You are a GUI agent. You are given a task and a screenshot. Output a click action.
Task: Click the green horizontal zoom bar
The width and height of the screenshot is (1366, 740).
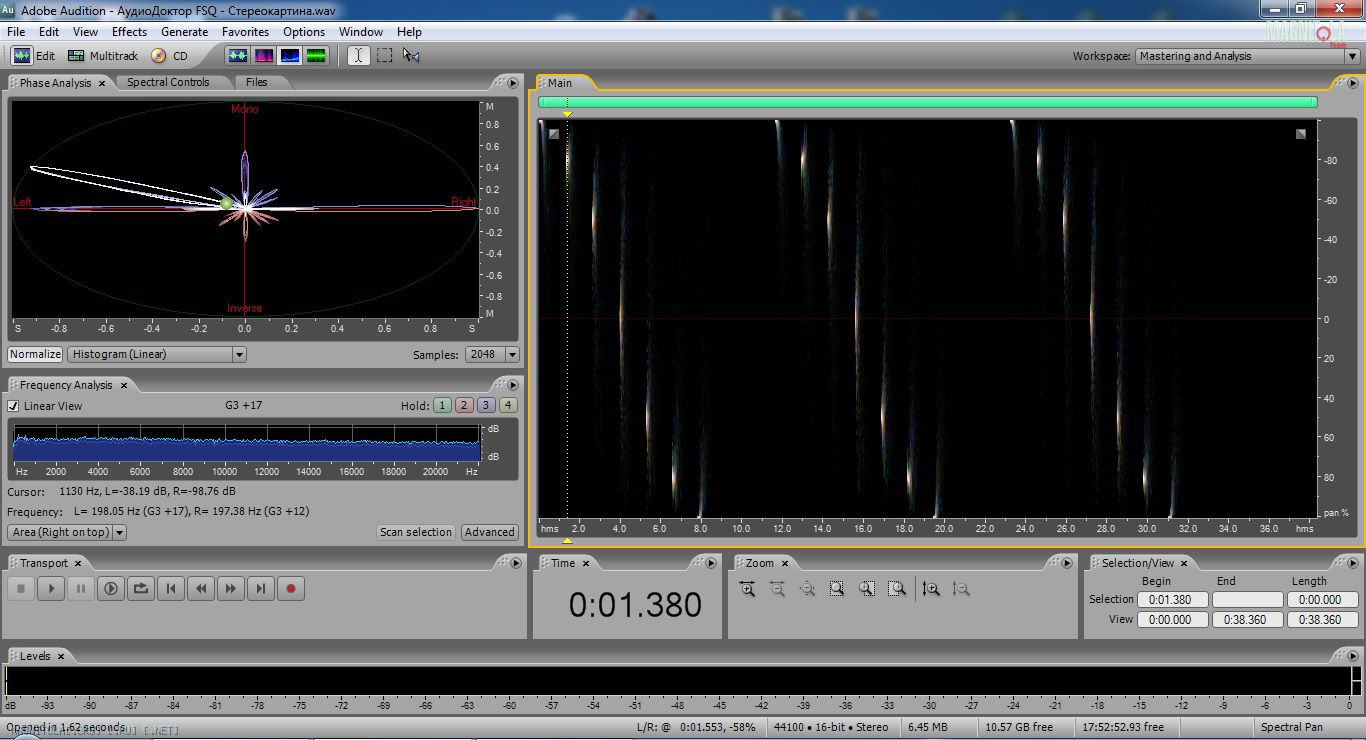coord(927,101)
